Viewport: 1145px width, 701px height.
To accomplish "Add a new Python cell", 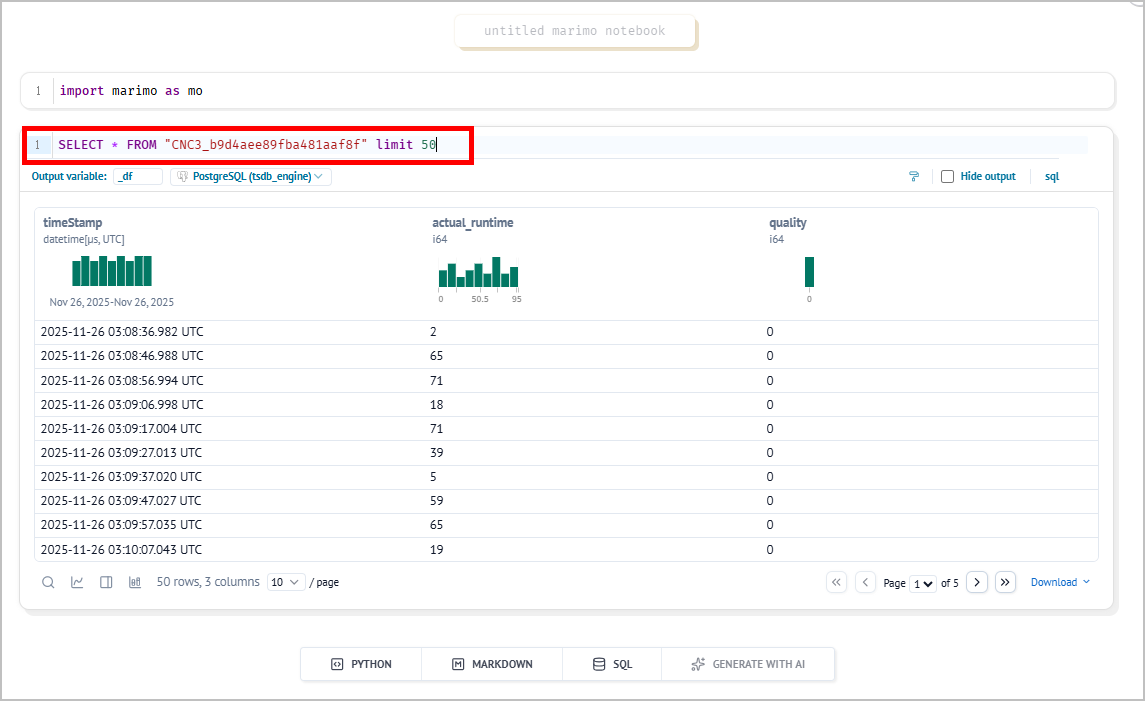I will pos(361,664).
